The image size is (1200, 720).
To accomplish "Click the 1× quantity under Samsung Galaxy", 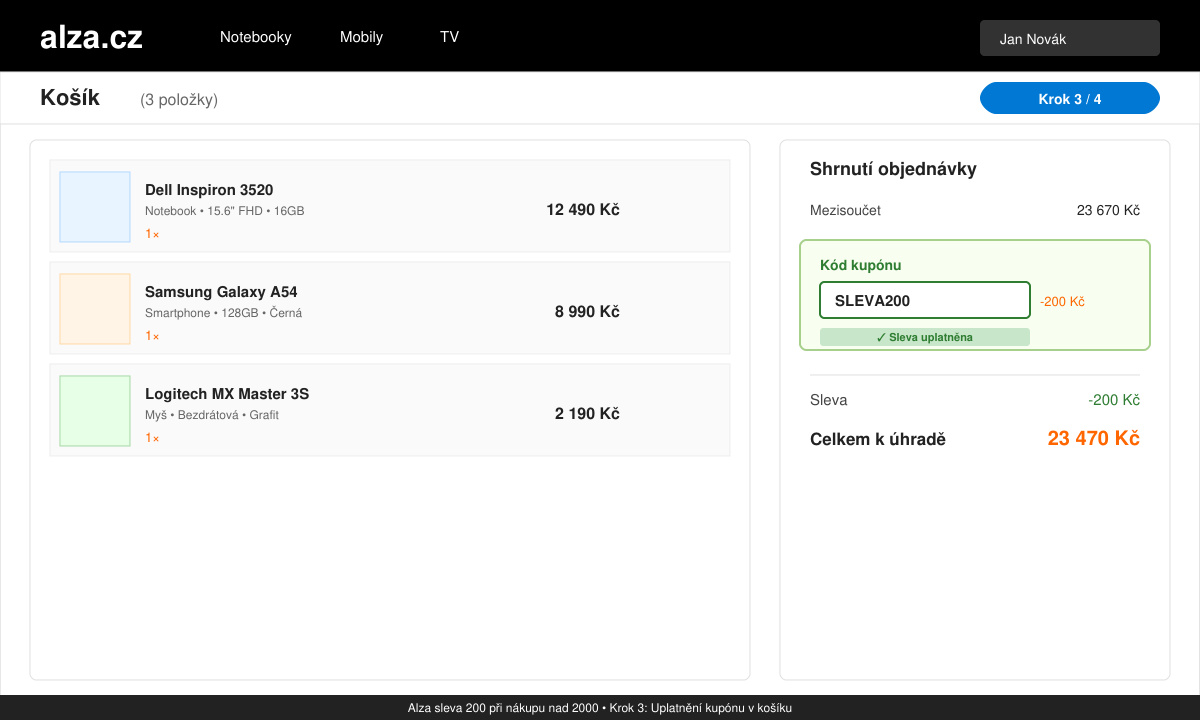I will 152,336.
